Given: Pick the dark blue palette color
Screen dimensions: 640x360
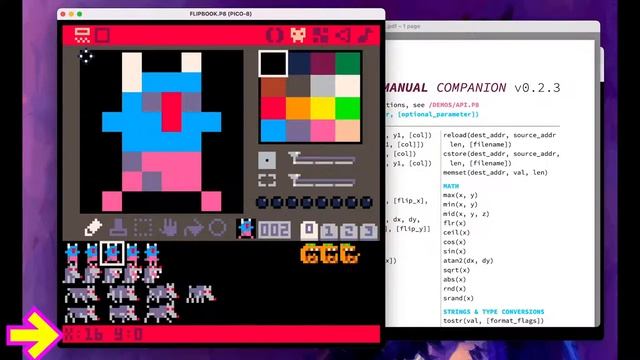Looking at the screenshot, I should pos(298,63).
